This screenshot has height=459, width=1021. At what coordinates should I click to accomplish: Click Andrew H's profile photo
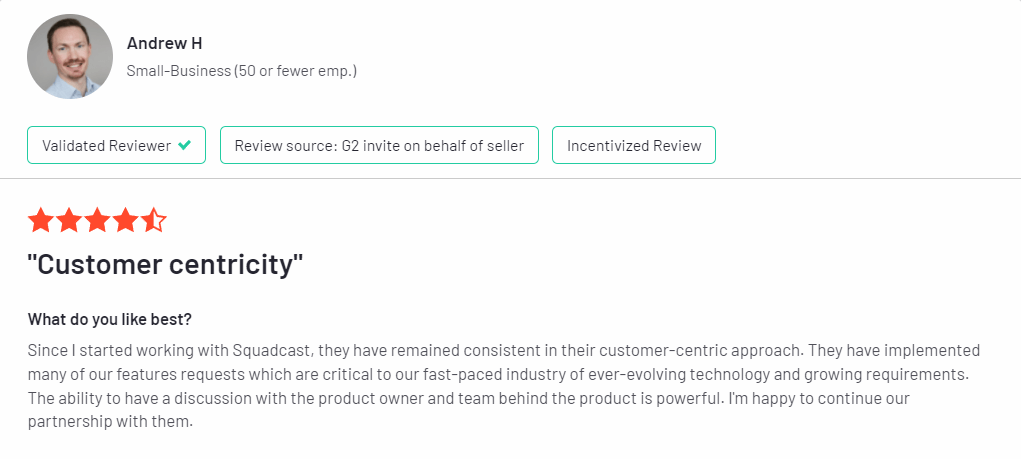click(x=70, y=57)
